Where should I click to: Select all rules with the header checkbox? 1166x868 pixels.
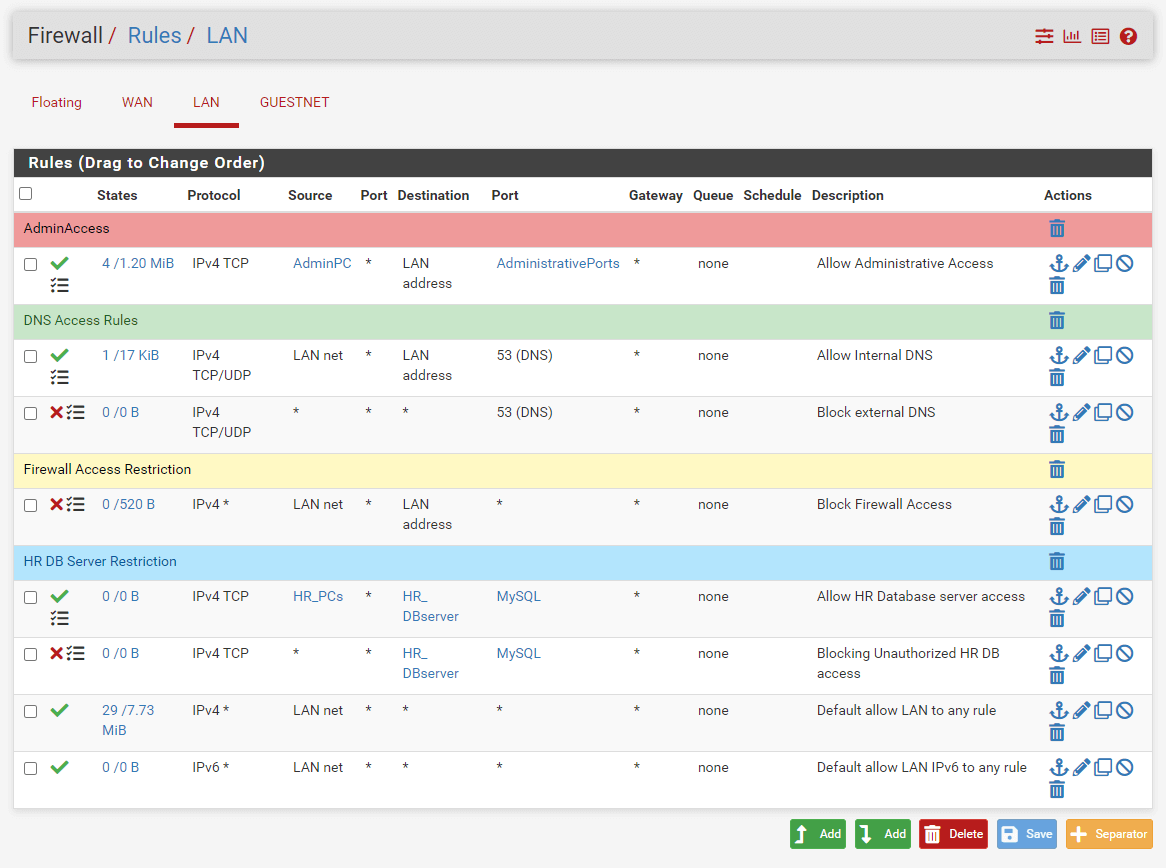[x=25, y=193]
